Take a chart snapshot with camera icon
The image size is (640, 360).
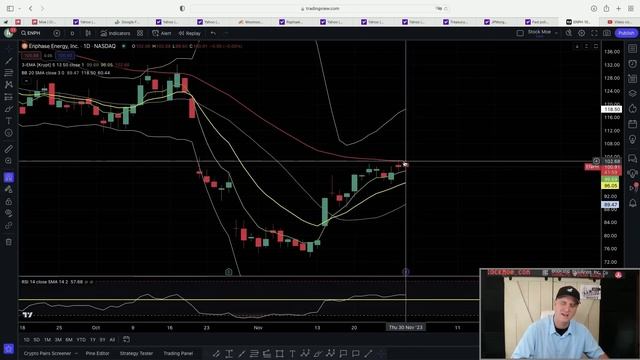[x=607, y=33]
